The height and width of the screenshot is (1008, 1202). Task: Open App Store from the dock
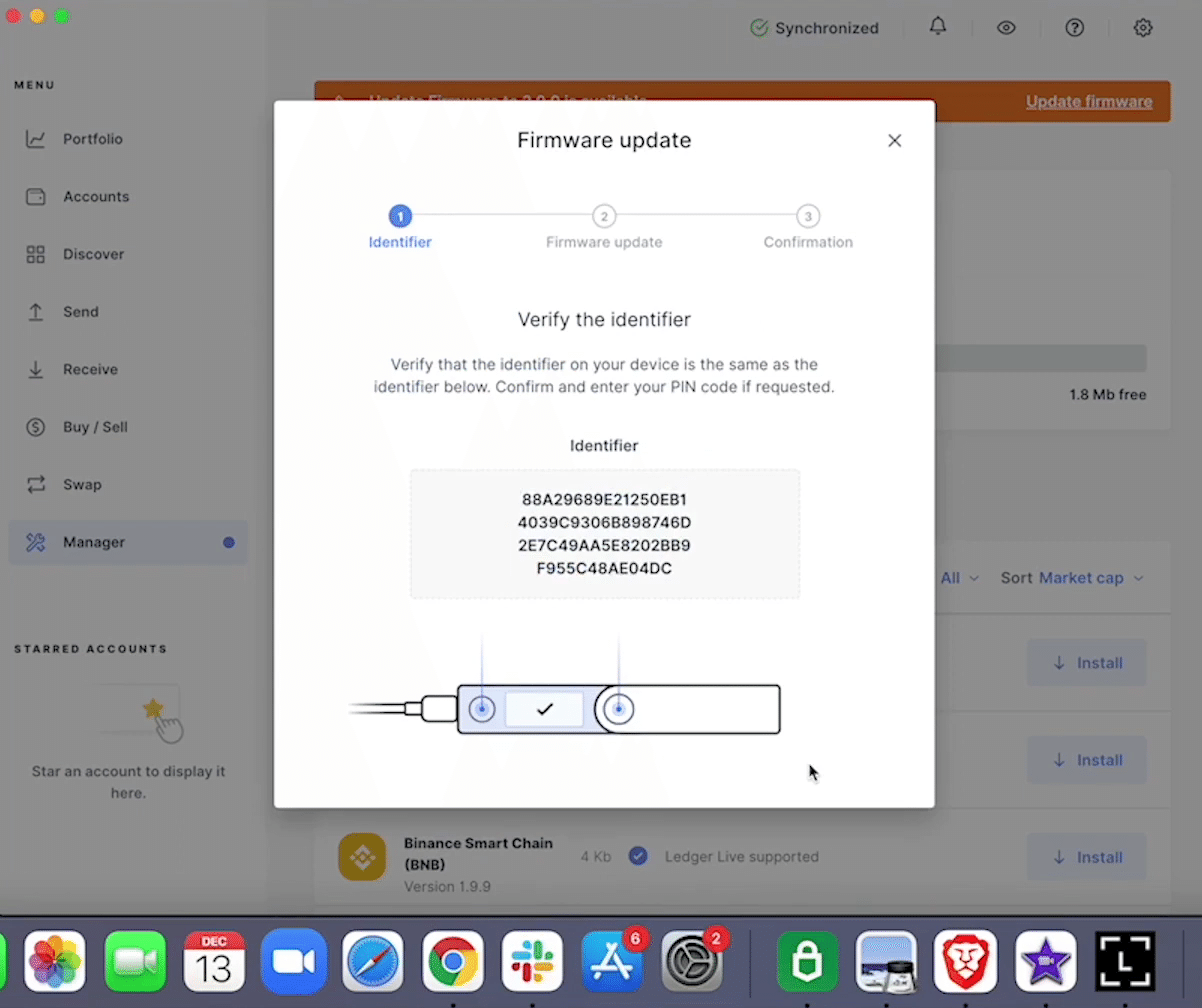pyautogui.click(x=612, y=962)
